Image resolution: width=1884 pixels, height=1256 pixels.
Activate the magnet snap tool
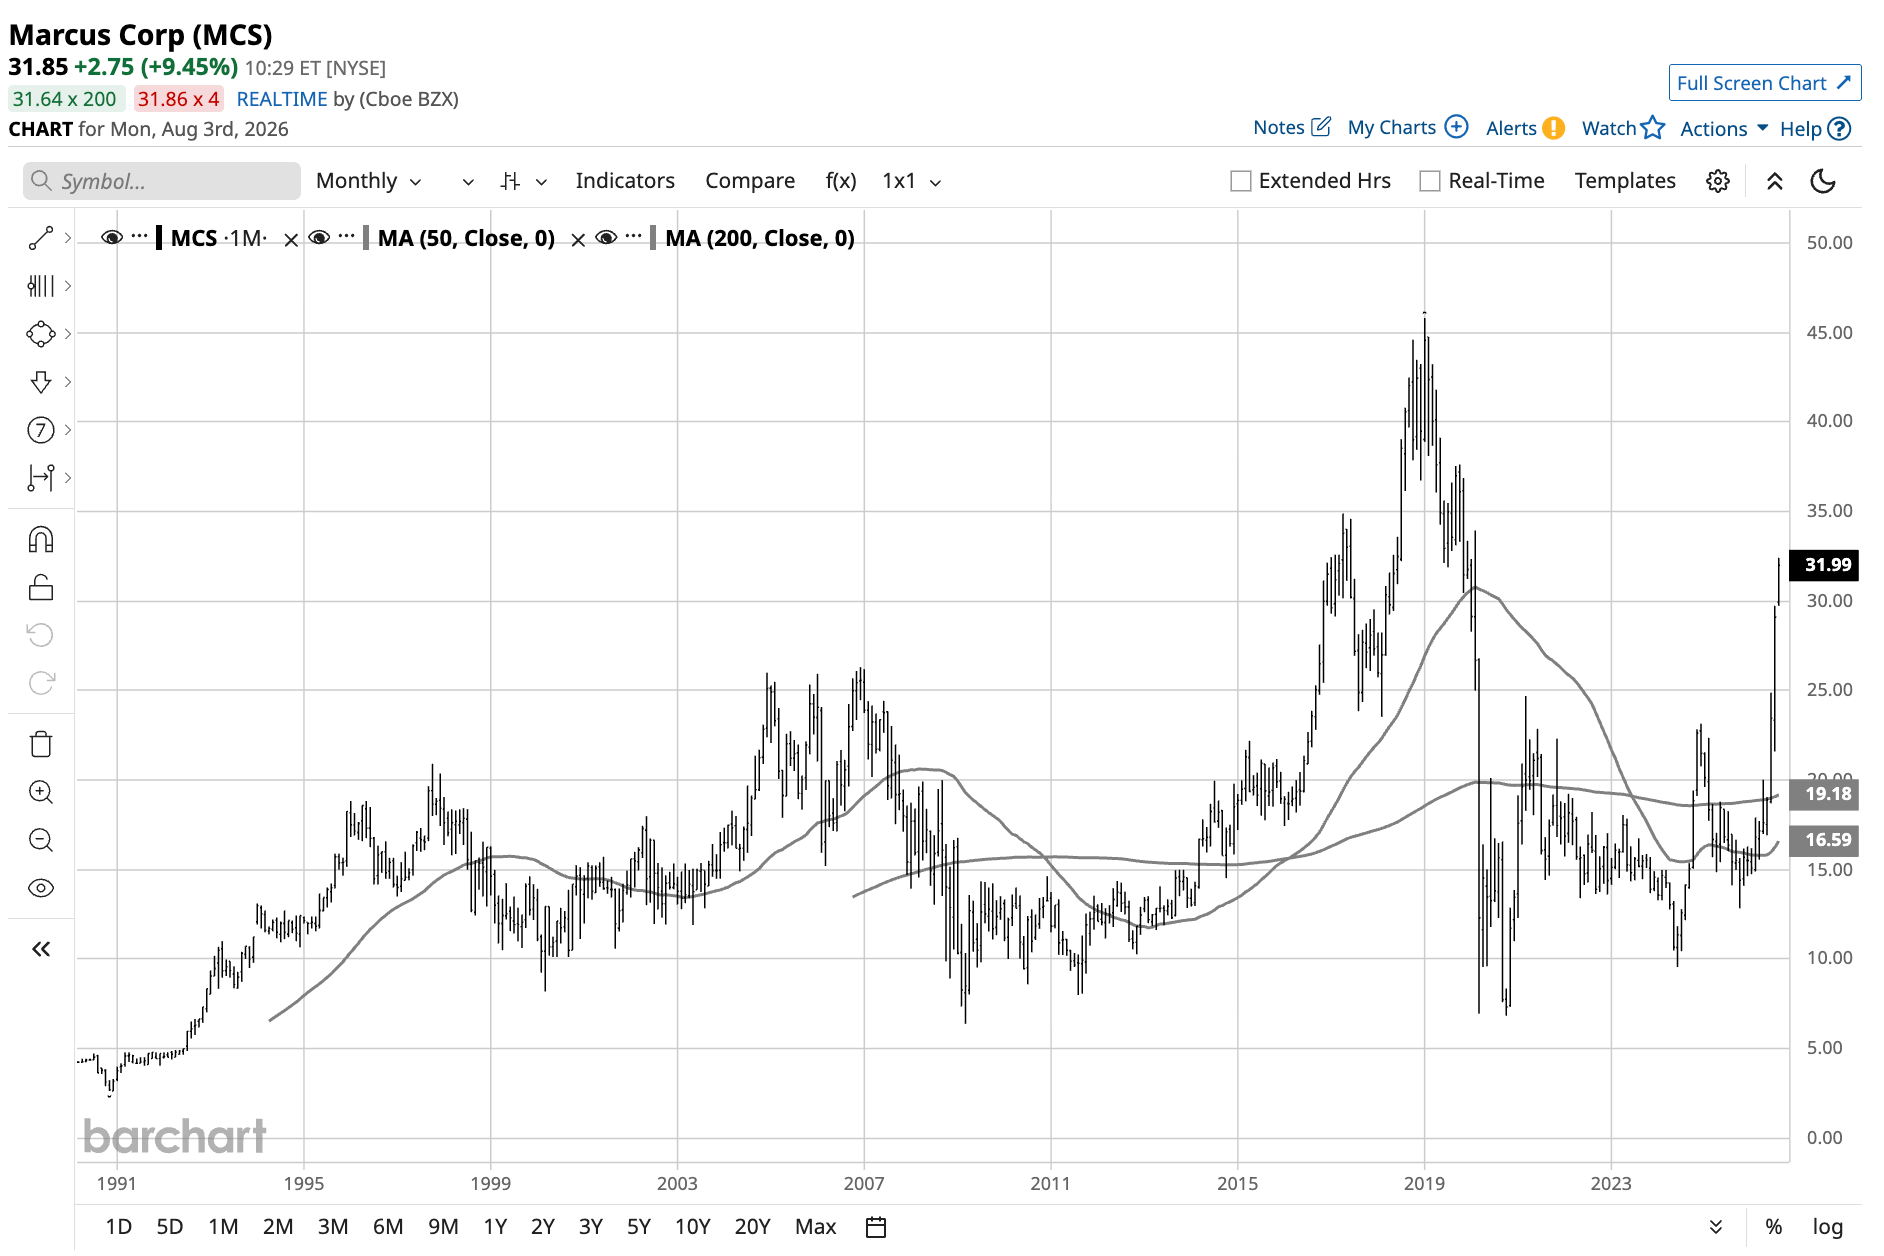(41, 540)
